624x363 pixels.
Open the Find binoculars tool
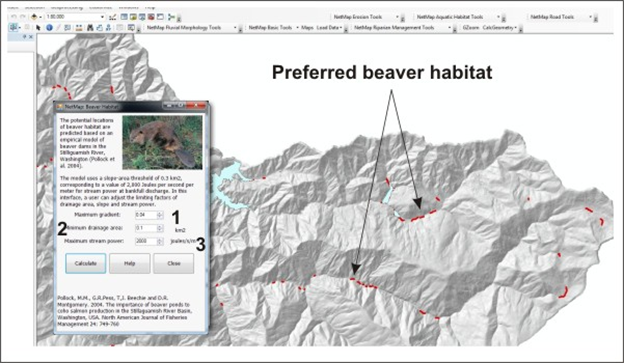click(90, 27)
